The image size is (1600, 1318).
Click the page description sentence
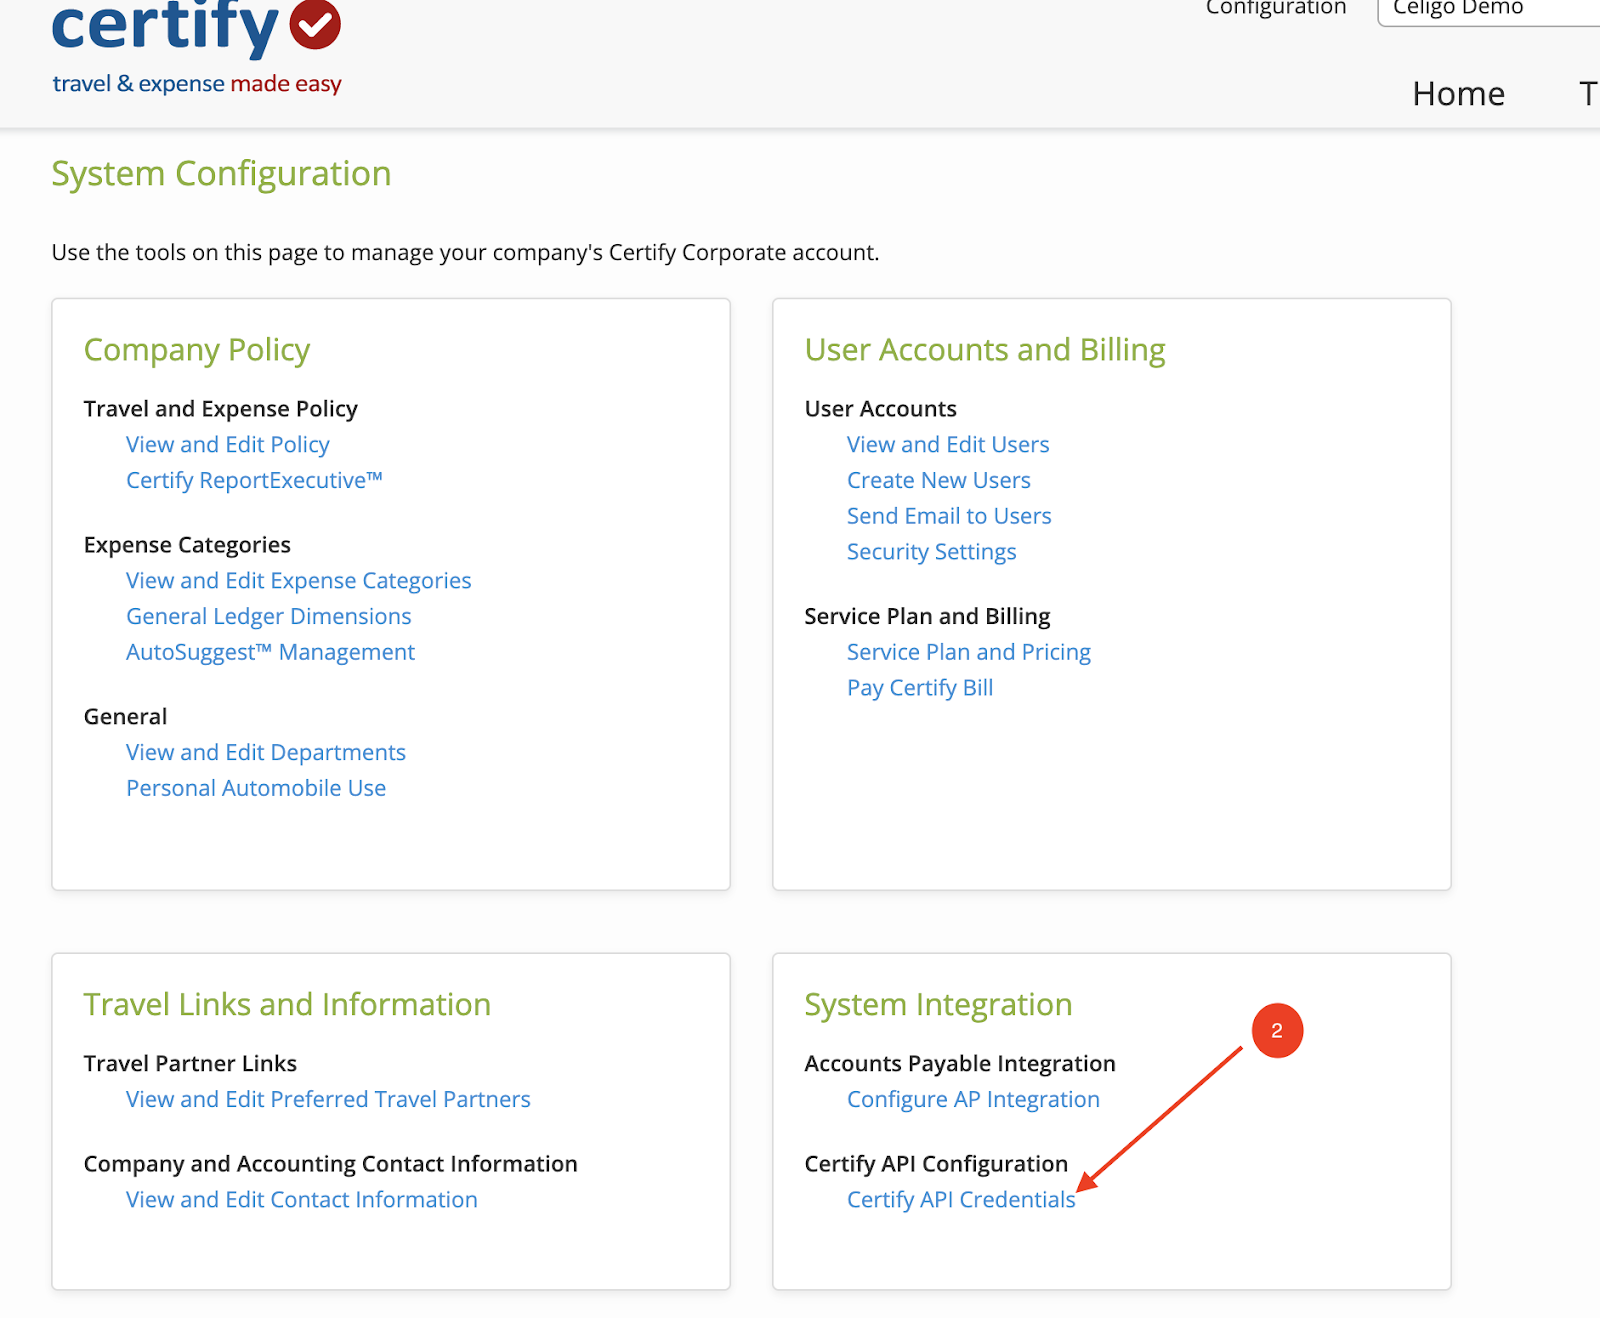pos(465,253)
